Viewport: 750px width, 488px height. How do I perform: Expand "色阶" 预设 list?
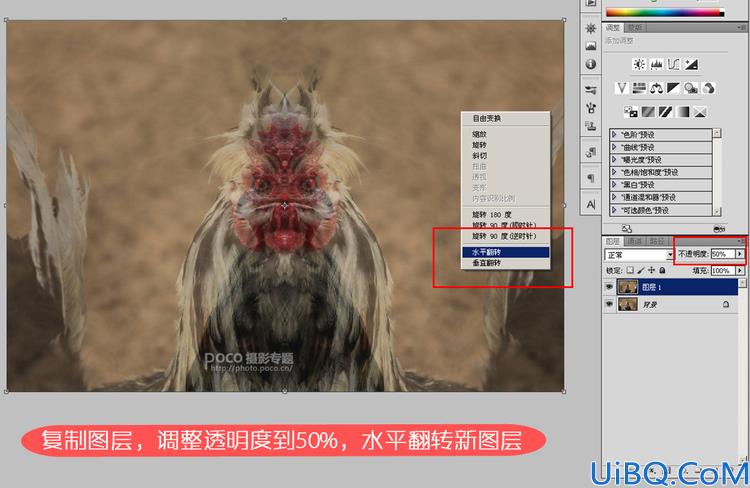click(x=614, y=134)
